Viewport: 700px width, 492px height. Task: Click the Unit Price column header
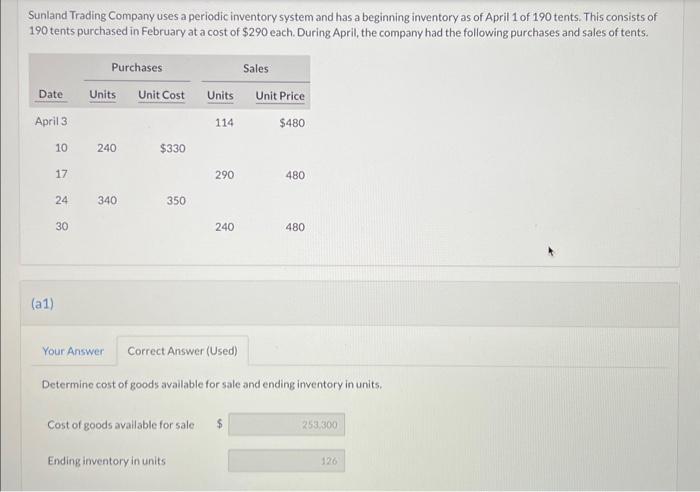tap(280, 96)
